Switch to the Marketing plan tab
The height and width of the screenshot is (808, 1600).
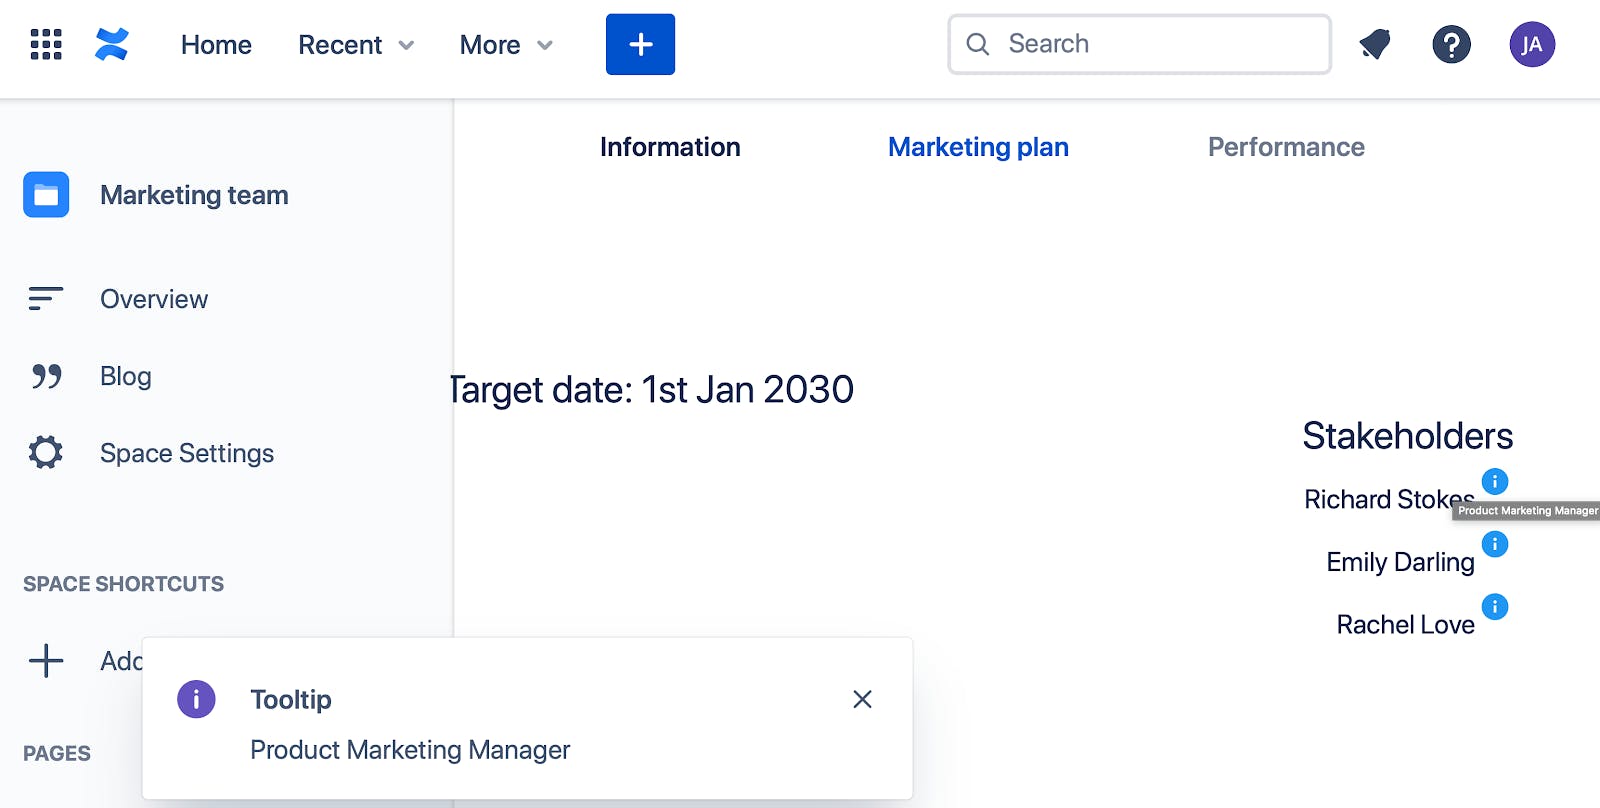point(978,147)
